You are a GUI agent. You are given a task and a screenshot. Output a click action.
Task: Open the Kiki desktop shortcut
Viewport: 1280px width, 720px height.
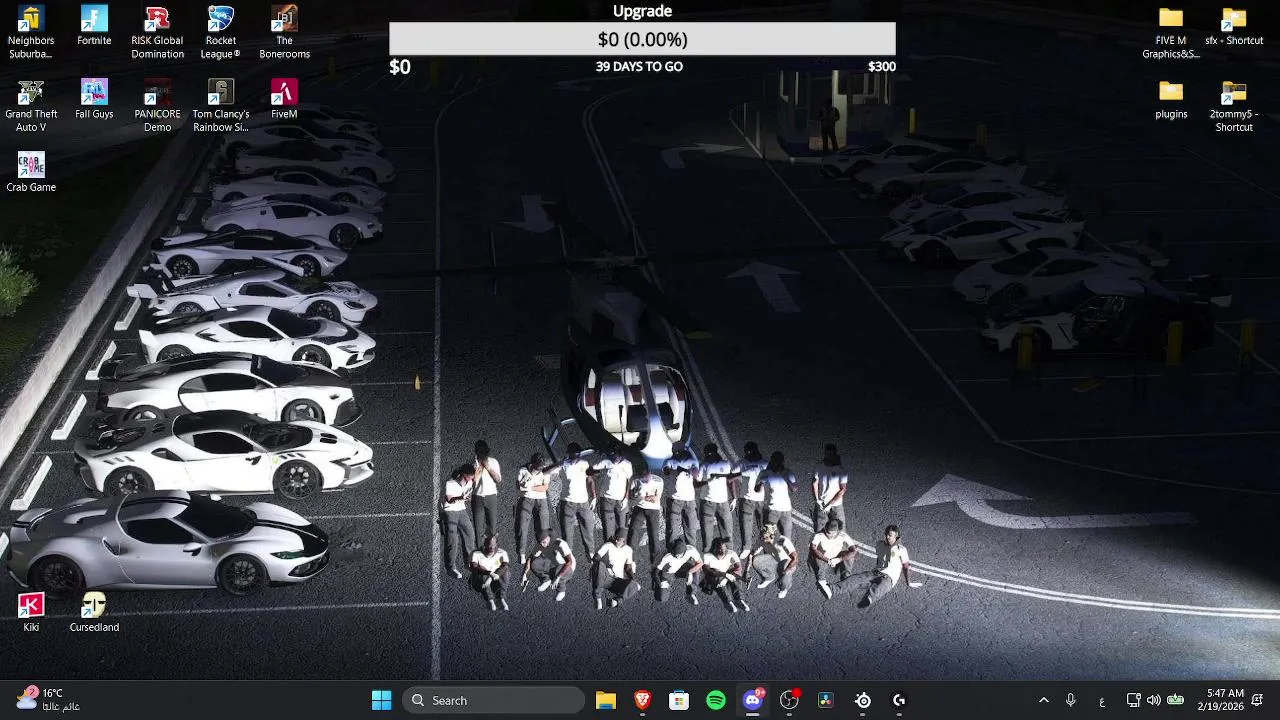pos(31,612)
